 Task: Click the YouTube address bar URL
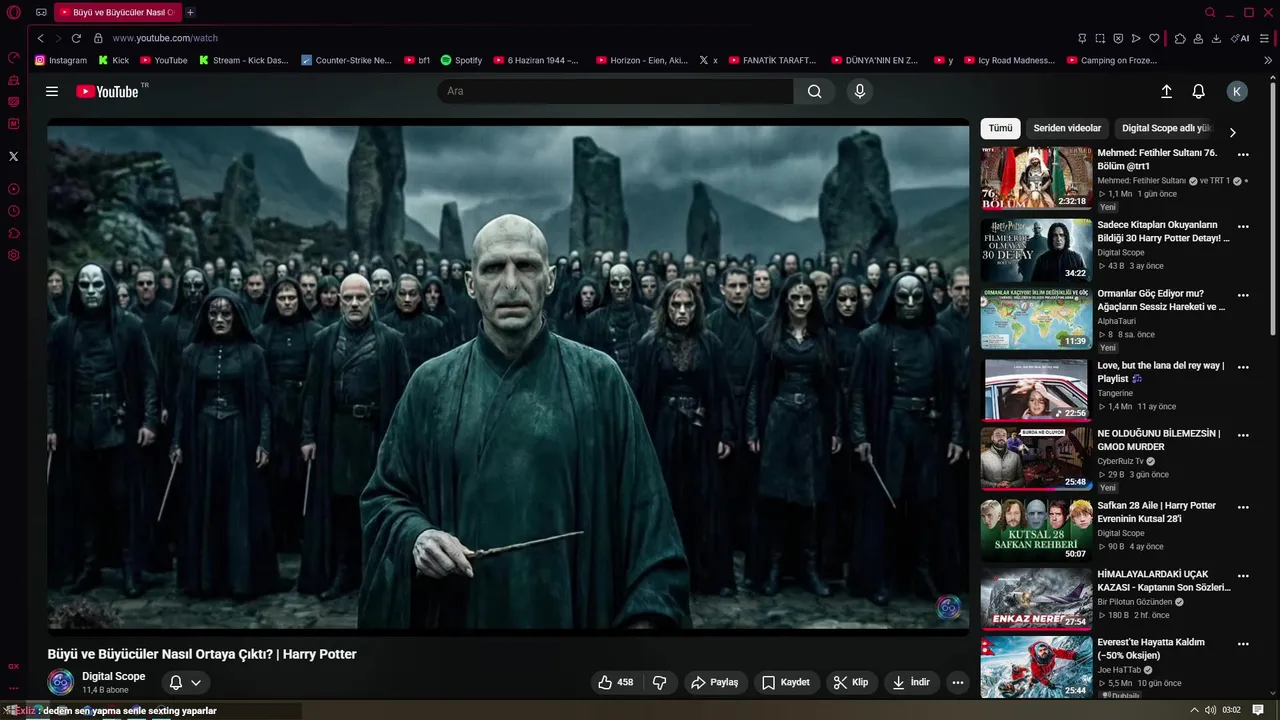[165, 38]
